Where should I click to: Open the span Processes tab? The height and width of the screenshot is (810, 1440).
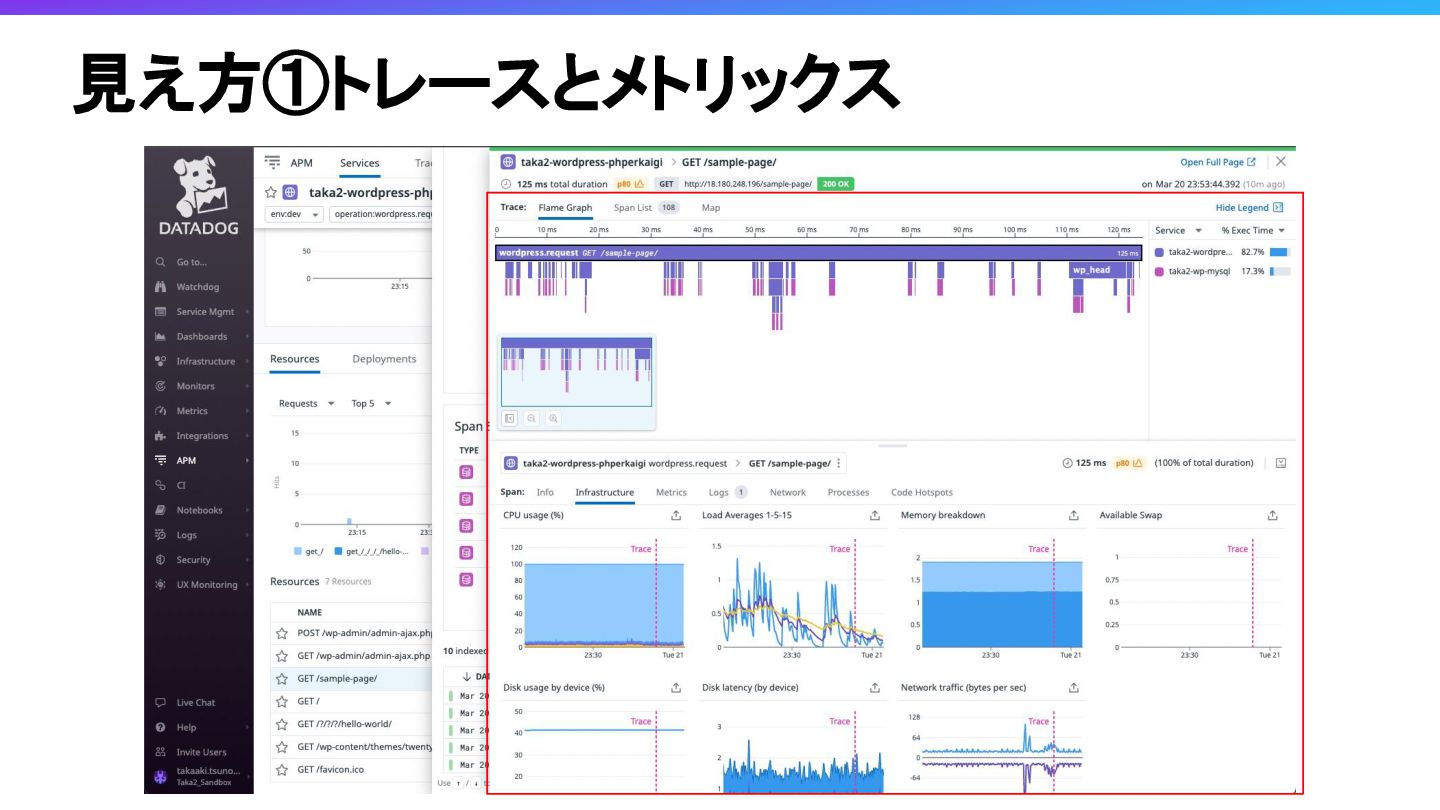[x=848, y=492]
